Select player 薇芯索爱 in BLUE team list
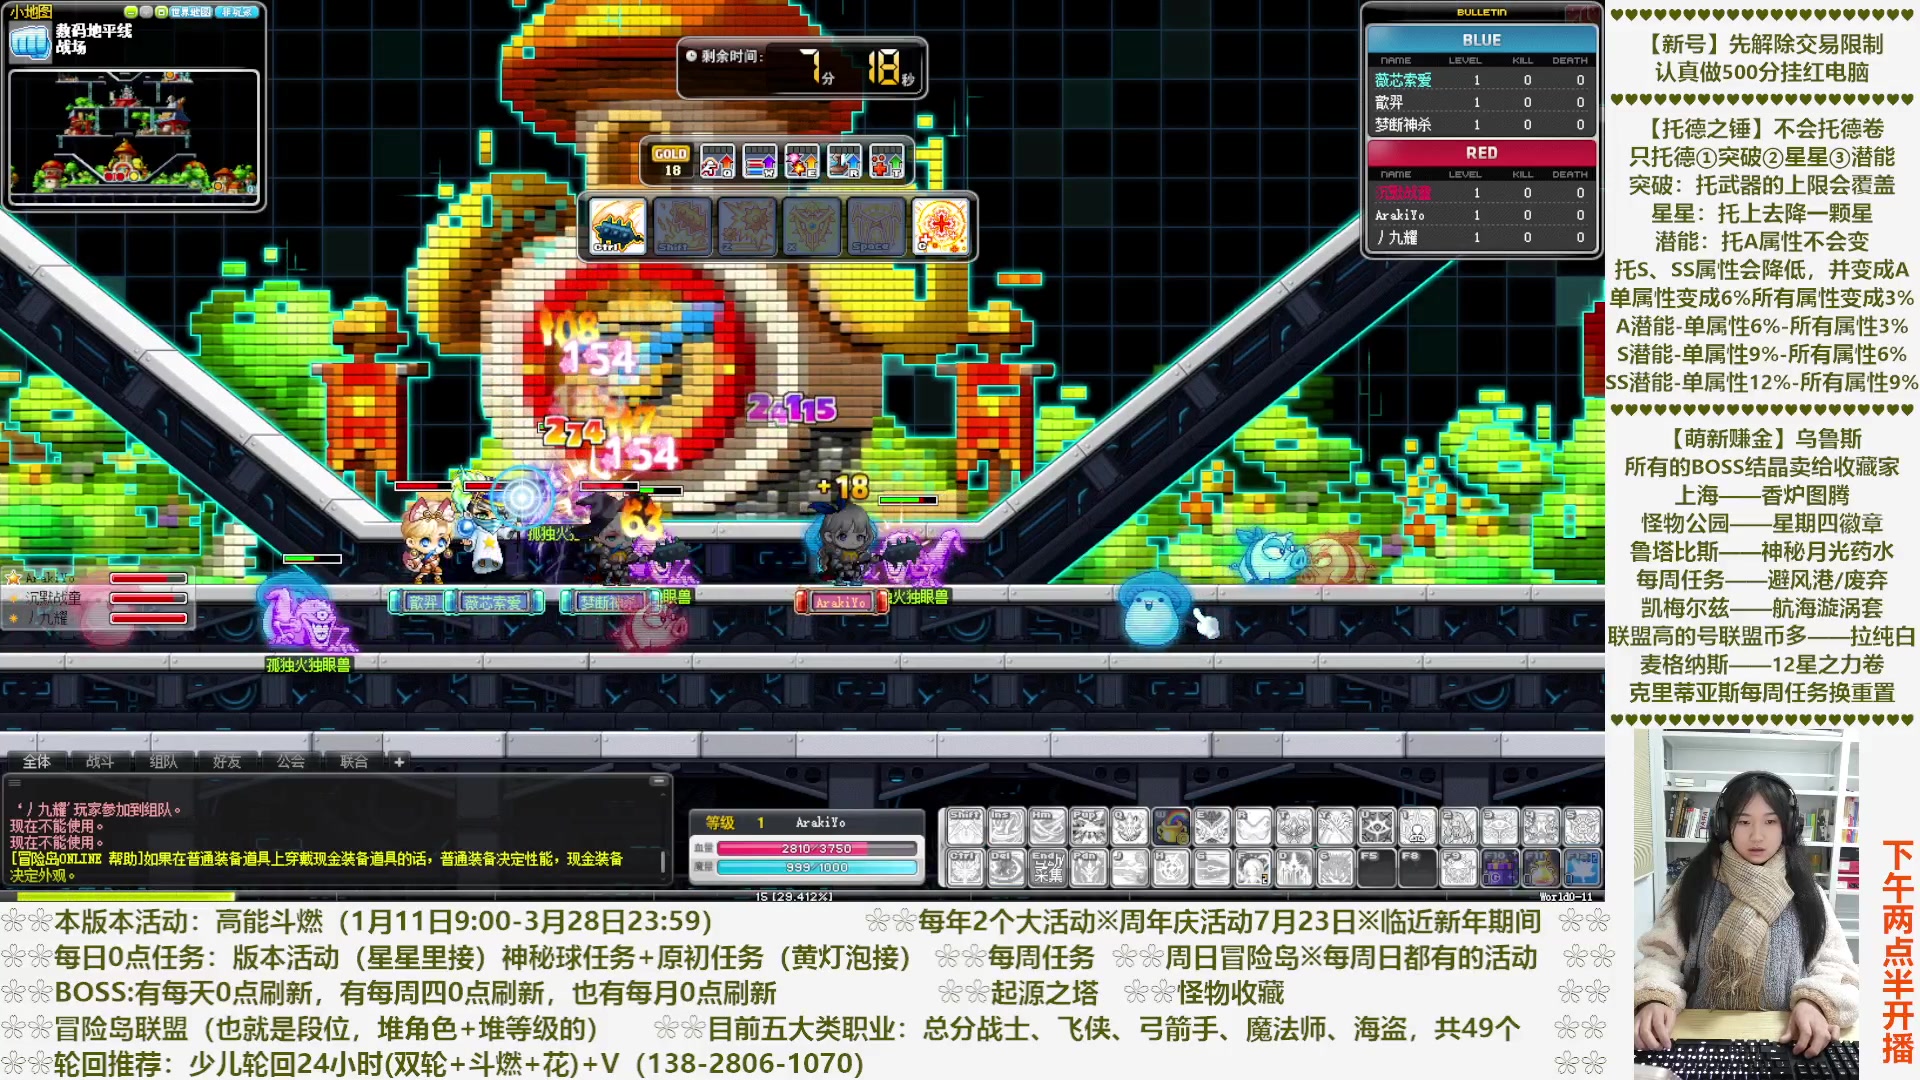This screenshot has width=1920, height=1080. (x=1481, y=80)
